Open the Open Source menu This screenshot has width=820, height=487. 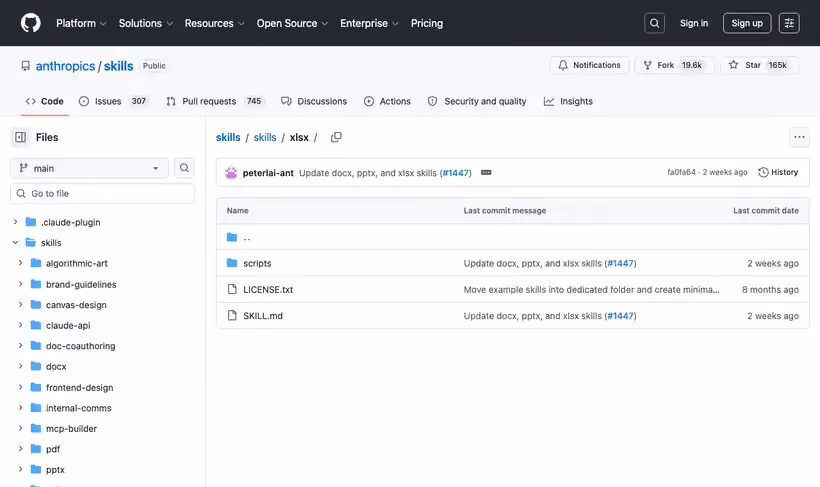click(x=292, y=23)
